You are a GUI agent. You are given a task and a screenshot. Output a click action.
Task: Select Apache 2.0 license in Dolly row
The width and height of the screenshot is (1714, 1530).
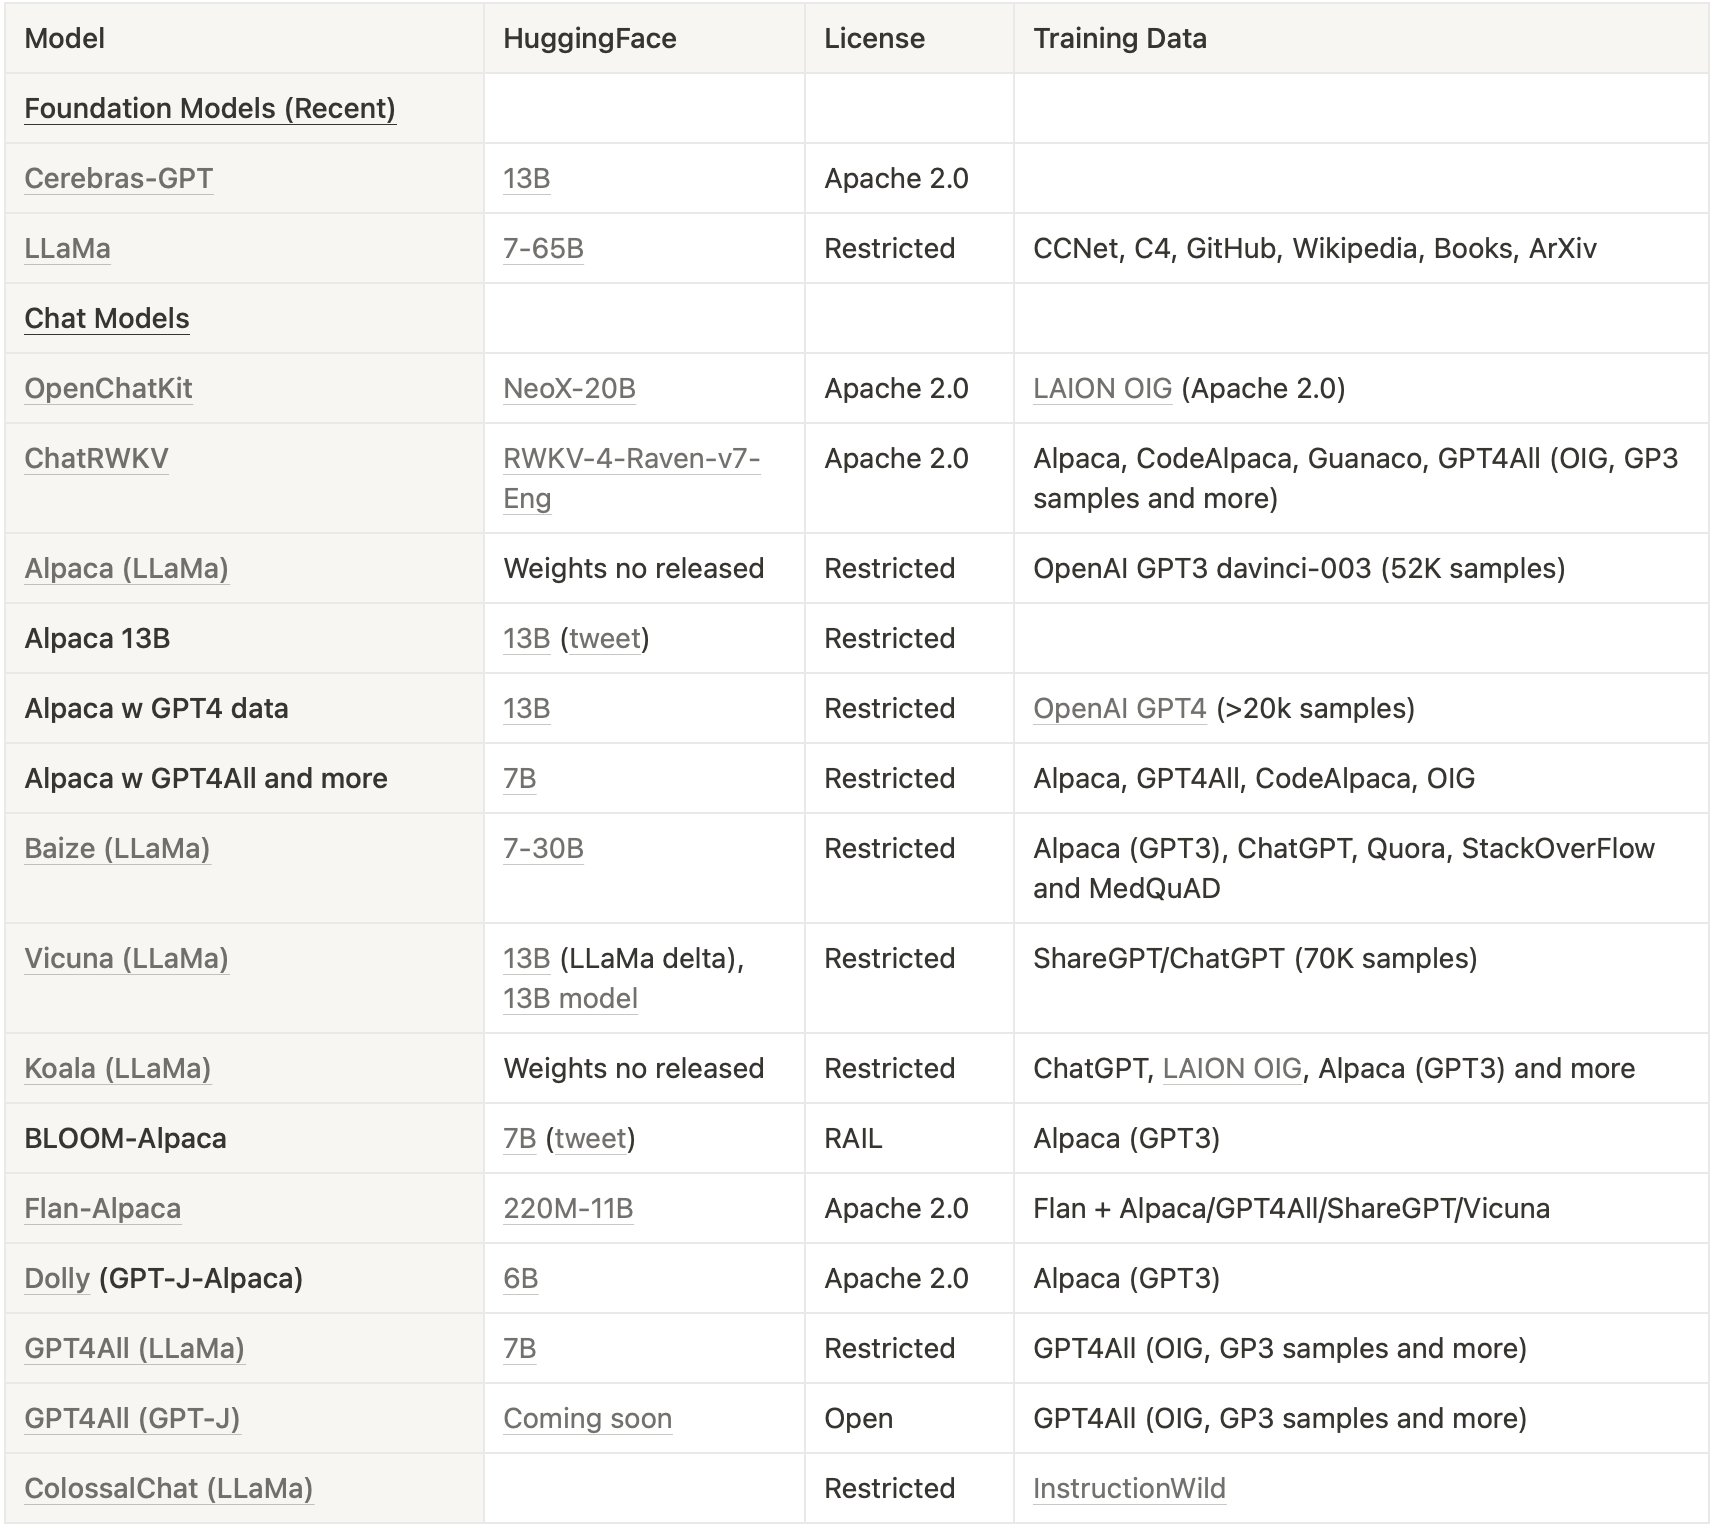909,1278
